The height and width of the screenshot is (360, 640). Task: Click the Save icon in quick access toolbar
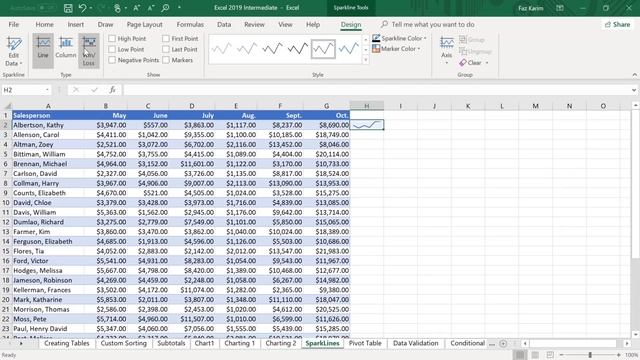pyautogui.click(x=68, y=8)
